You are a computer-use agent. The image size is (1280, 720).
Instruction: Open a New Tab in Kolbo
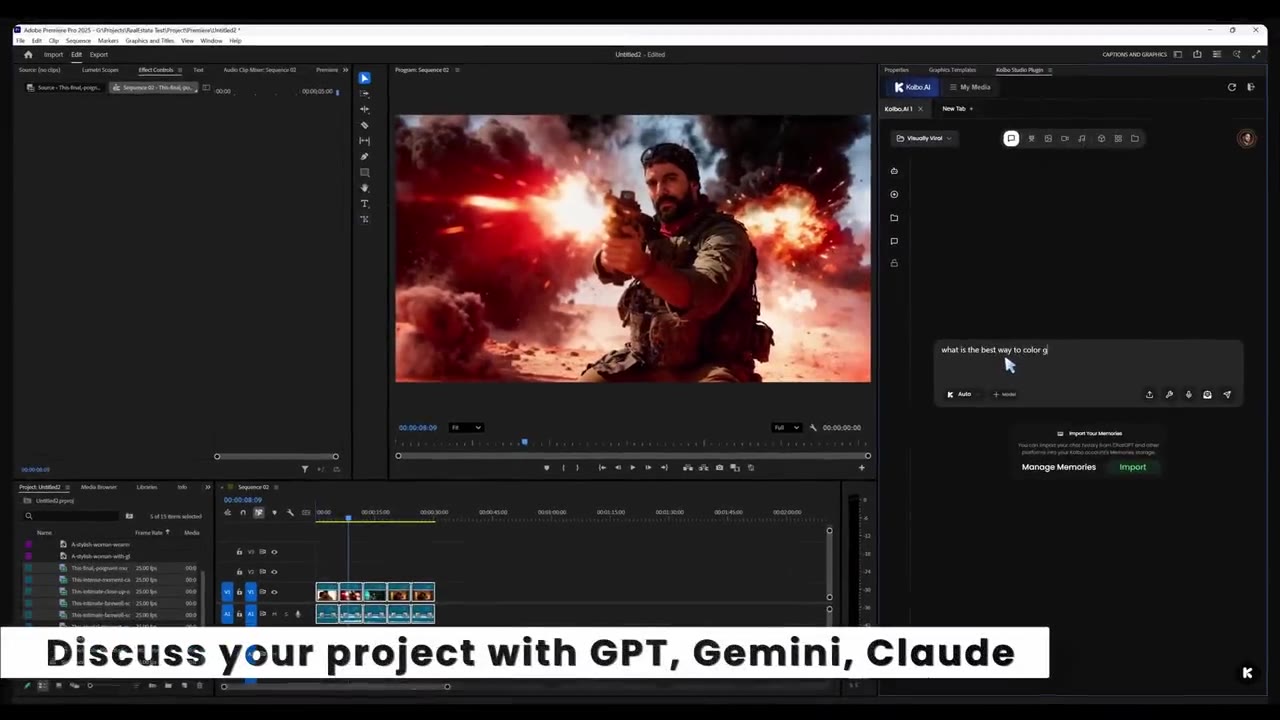[958, 108]
